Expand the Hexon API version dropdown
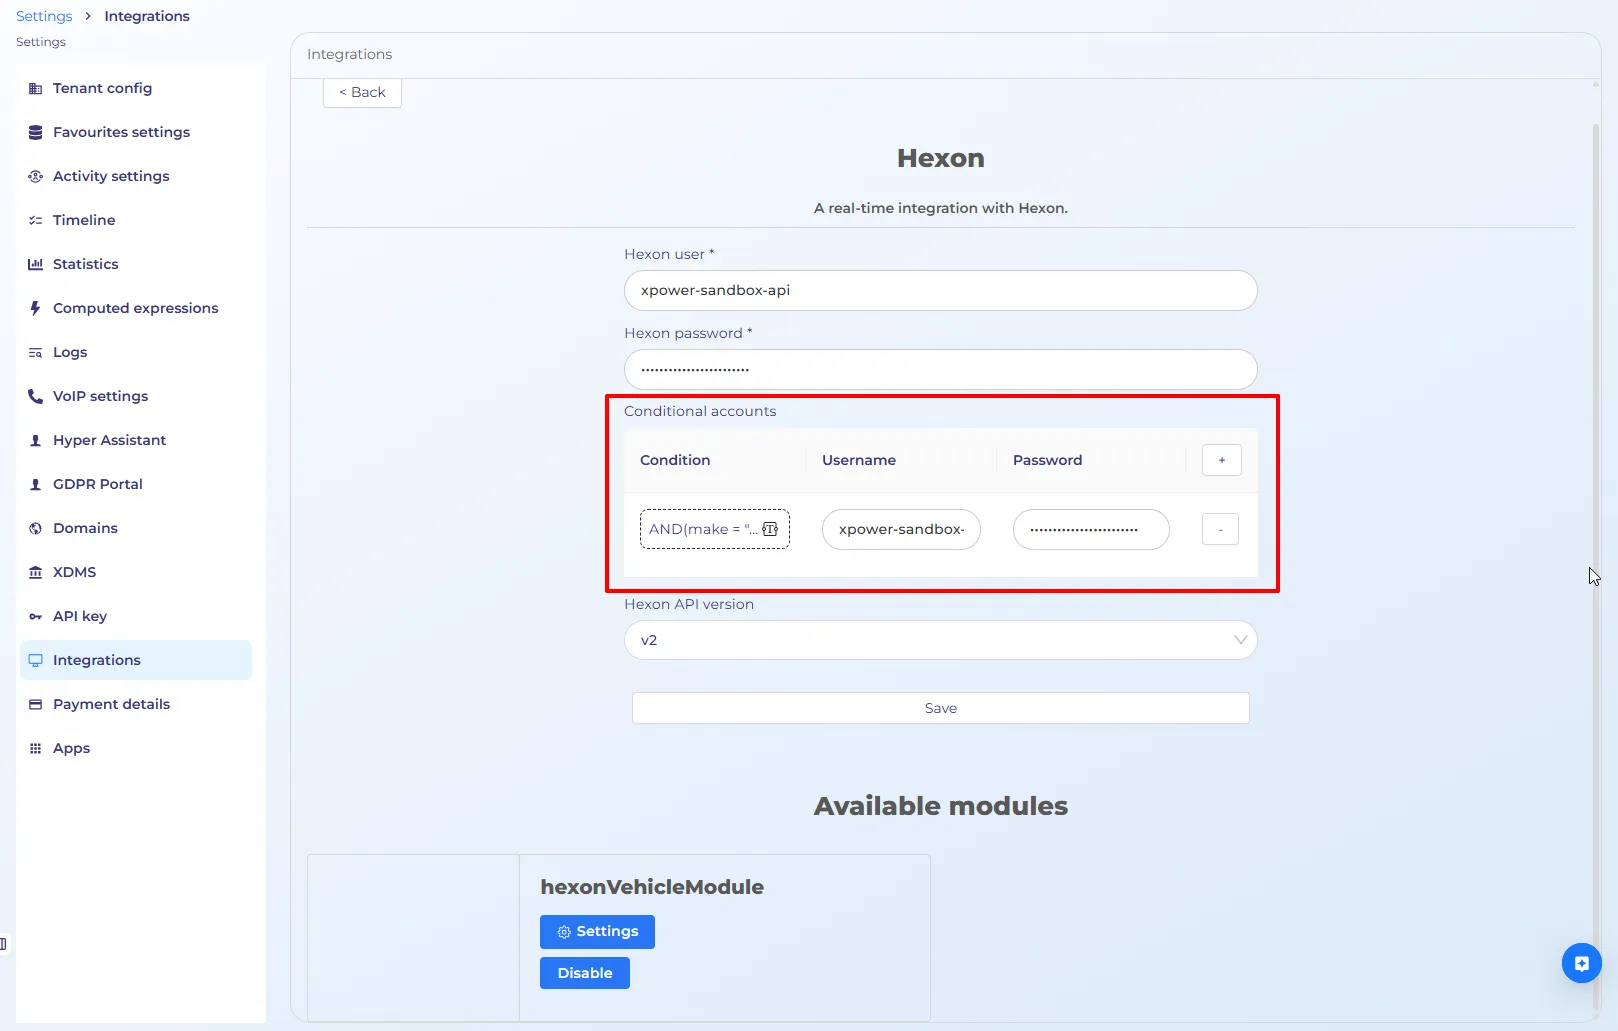1618x1031 pixels. (940, 640)
